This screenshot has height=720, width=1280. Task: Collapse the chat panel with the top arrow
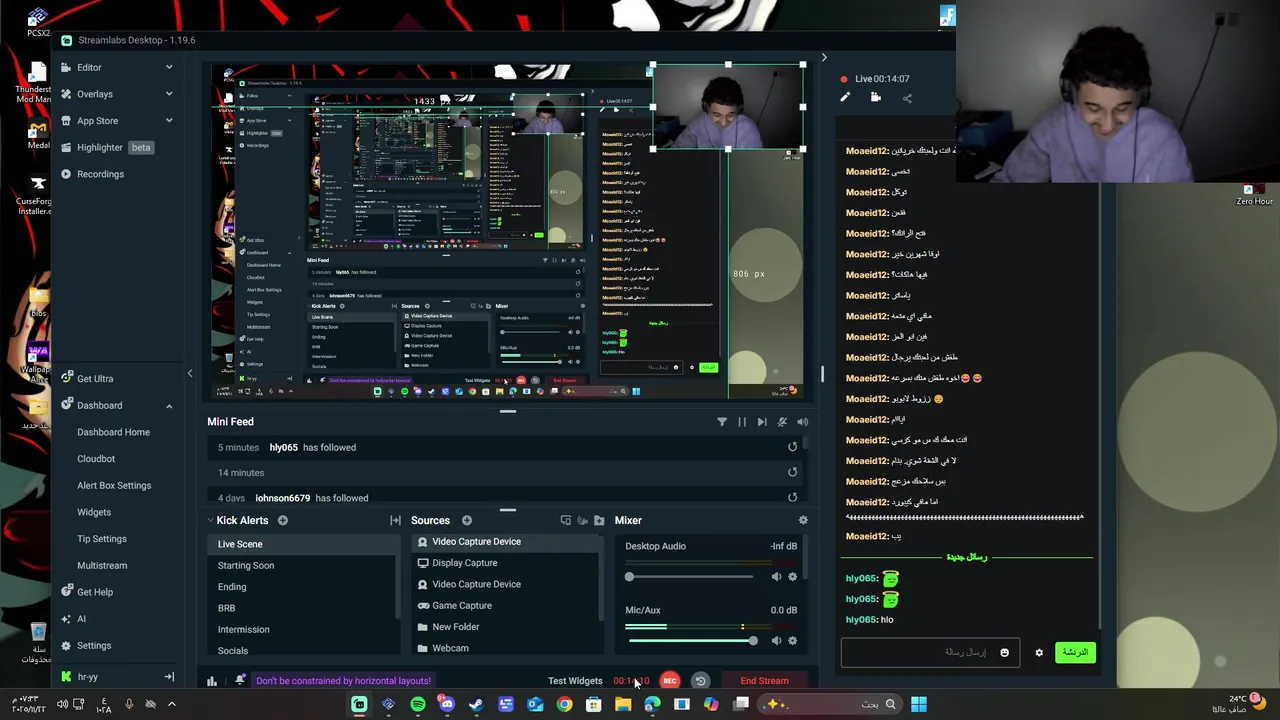click(x=824, y=58)
